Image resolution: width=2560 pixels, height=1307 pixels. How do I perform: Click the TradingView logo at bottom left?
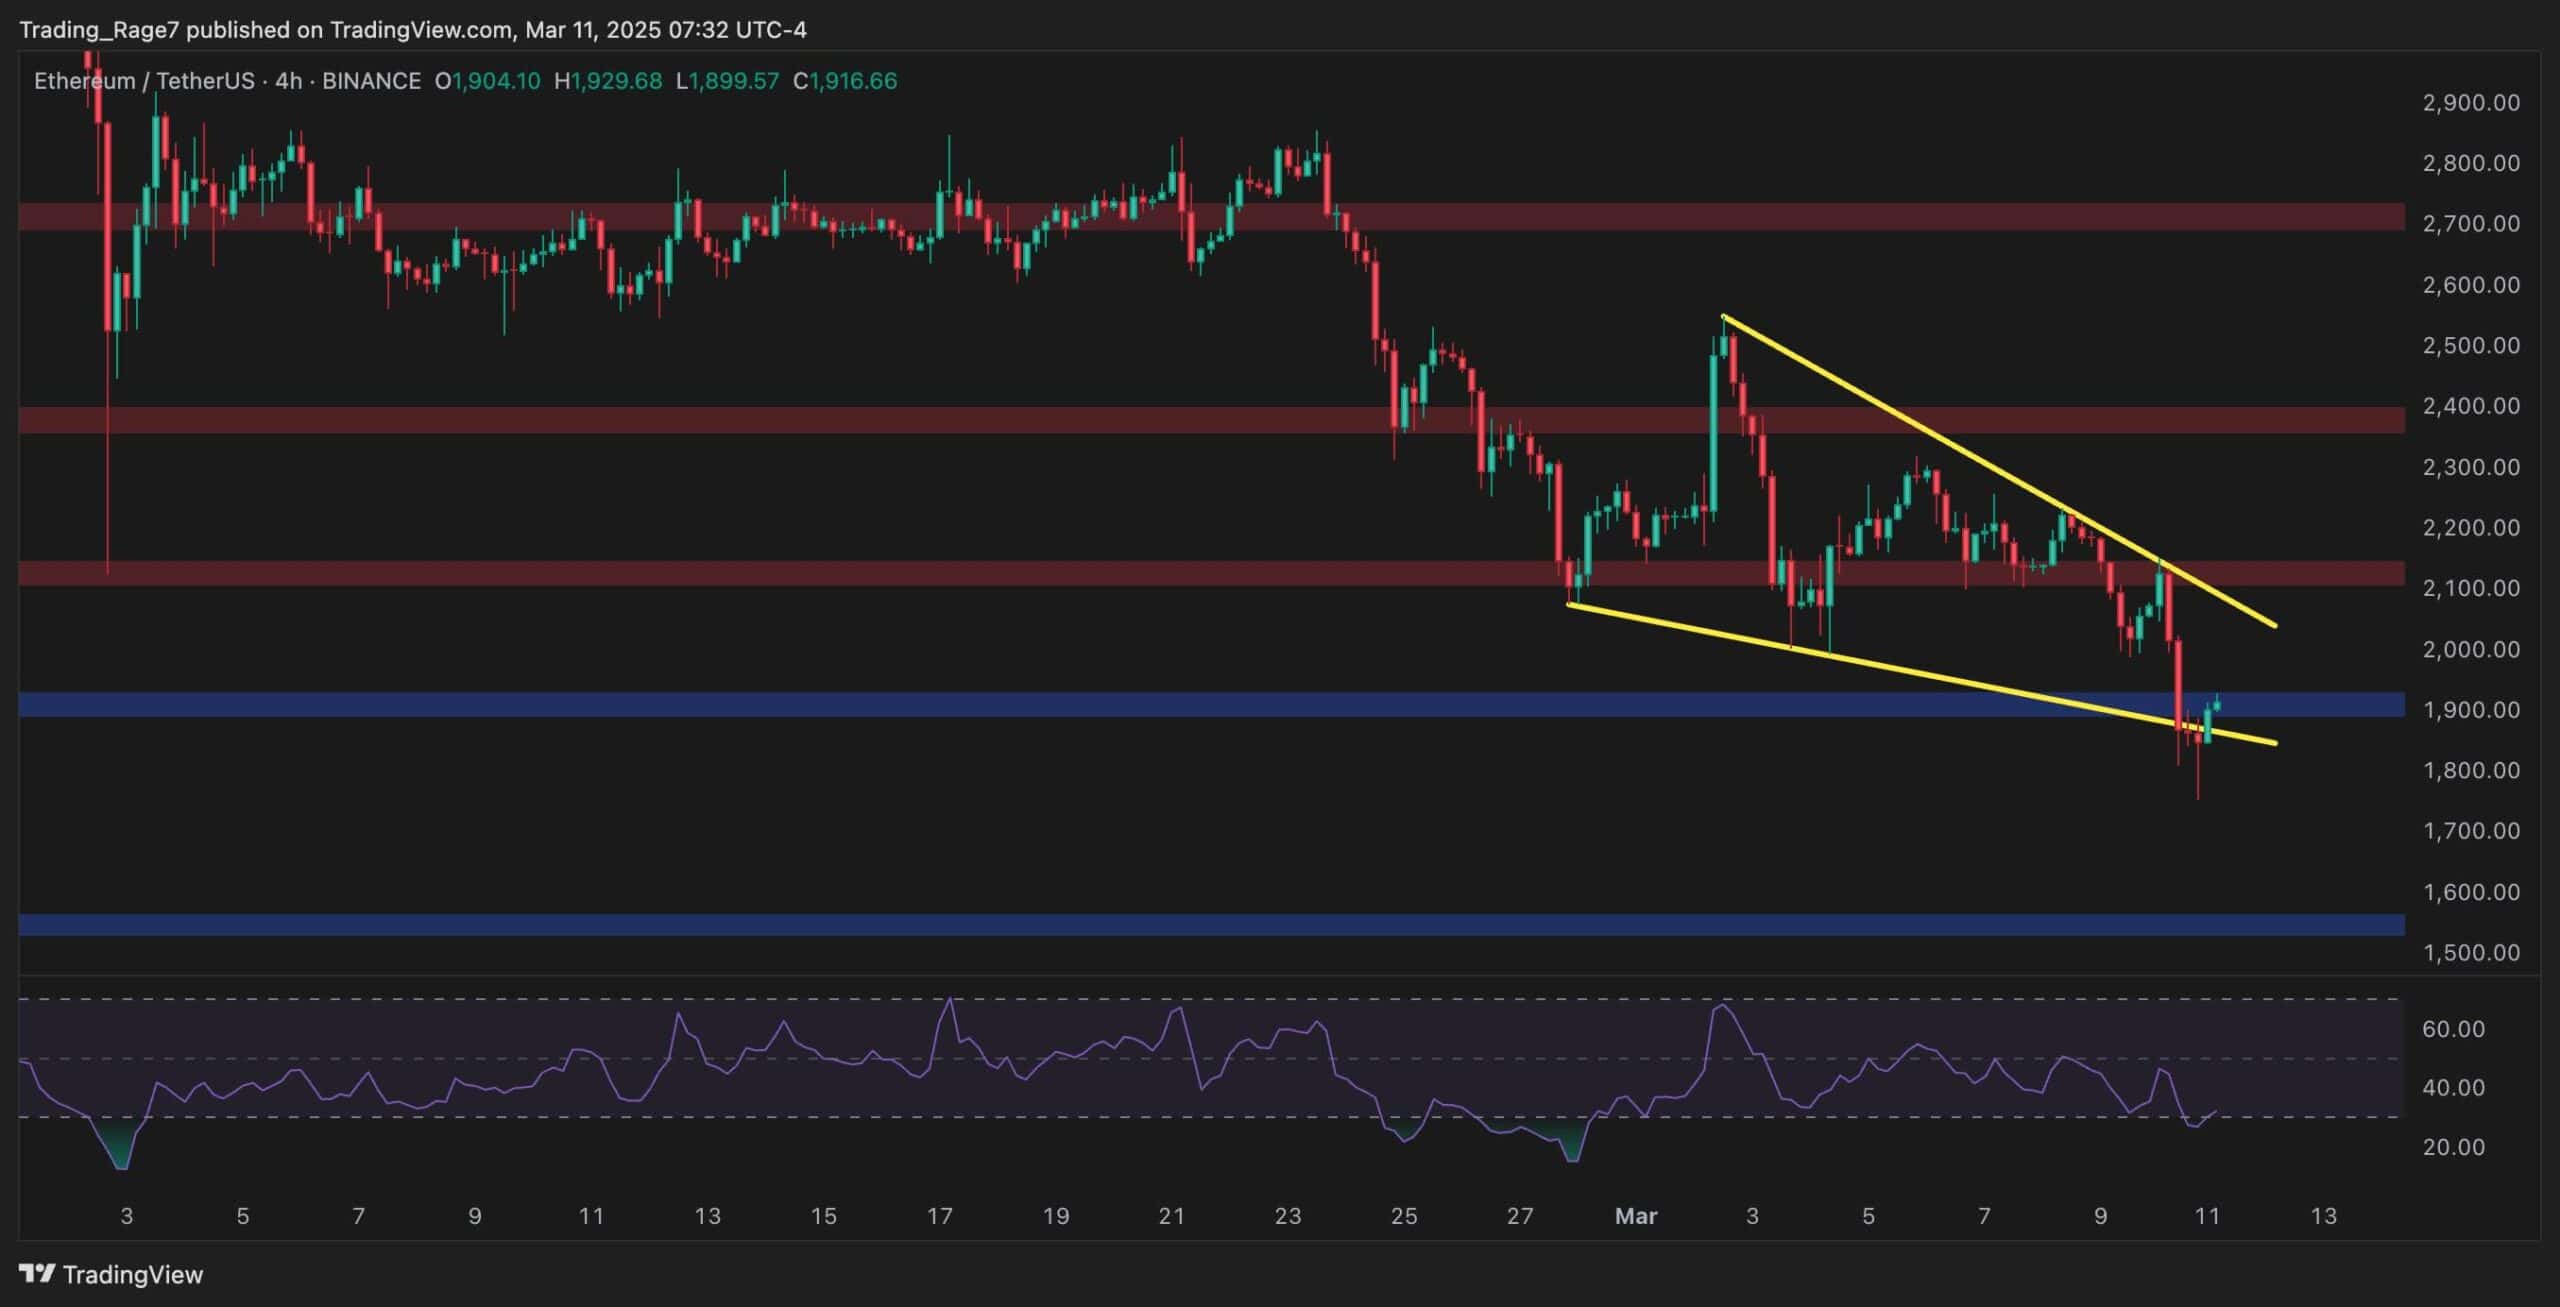tap(111, 1274)
